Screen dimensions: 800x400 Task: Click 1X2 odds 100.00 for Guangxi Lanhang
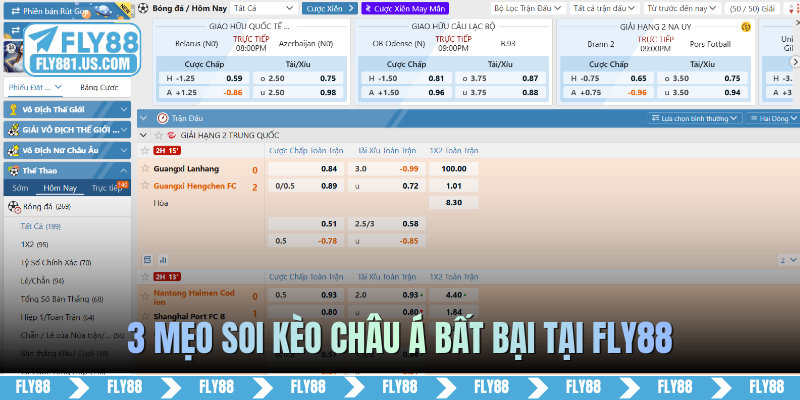(454, 169)
